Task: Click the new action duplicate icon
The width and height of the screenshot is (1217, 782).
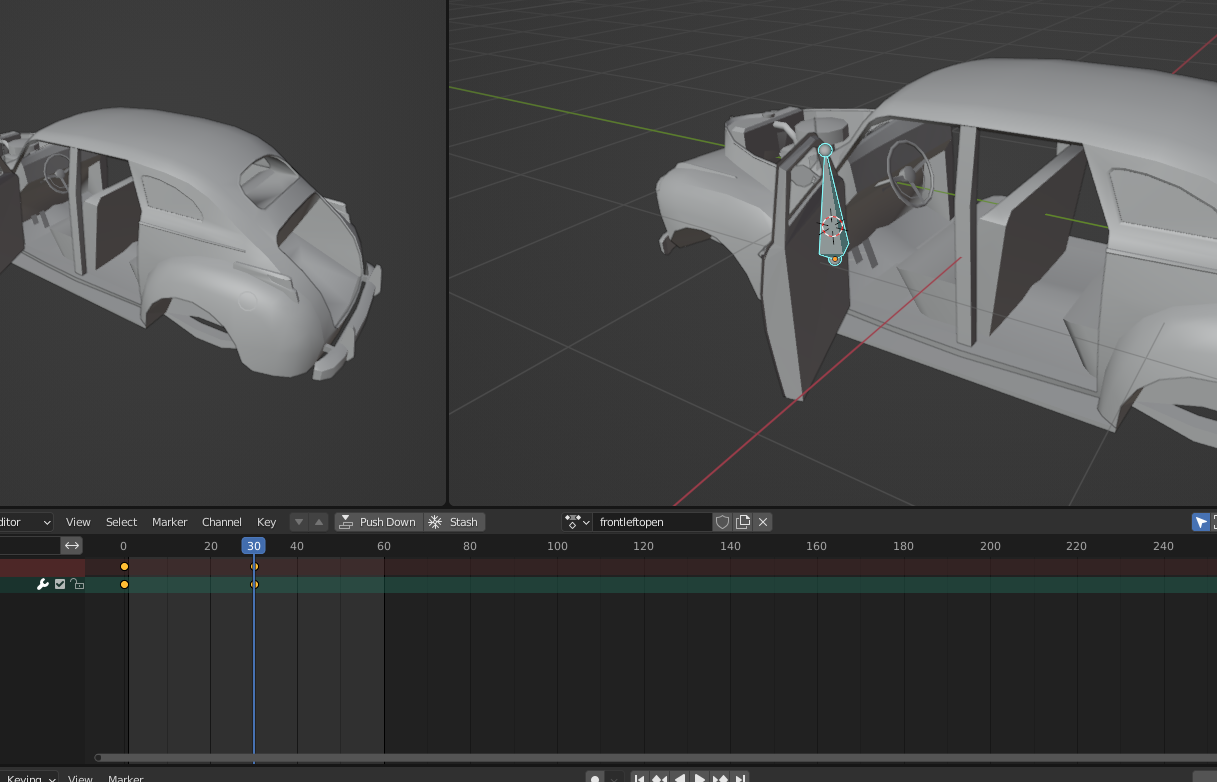Action: tap(743, 522)
